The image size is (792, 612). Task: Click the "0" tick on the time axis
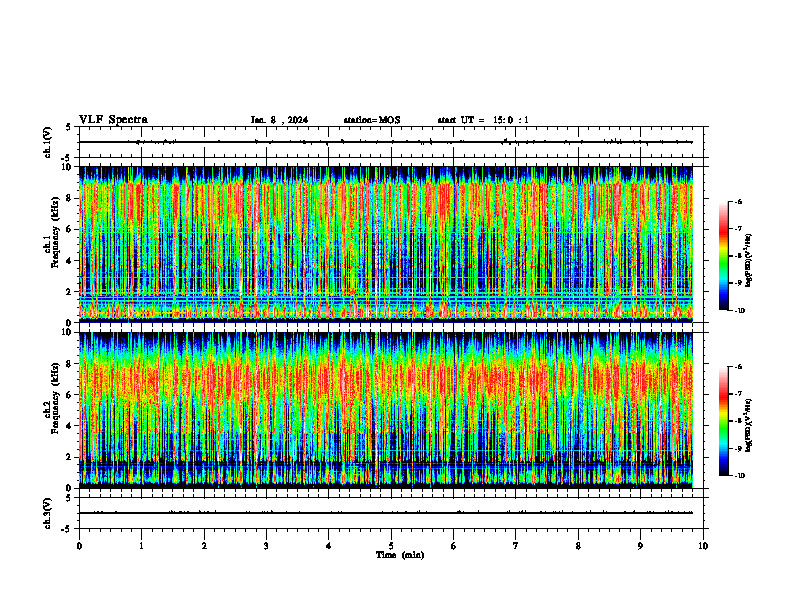79,546
